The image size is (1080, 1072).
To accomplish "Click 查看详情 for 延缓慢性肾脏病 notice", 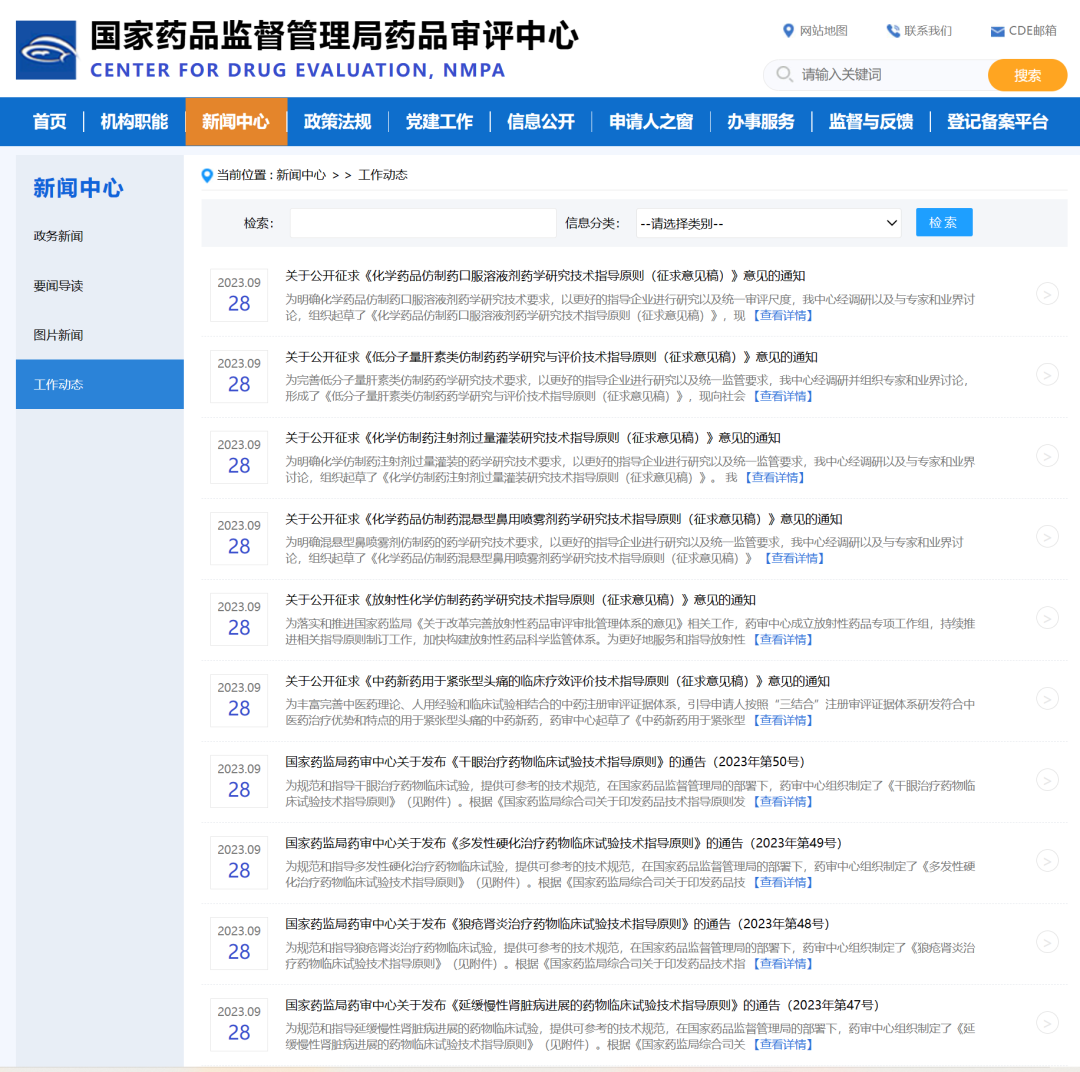I will click(782, 1044).
